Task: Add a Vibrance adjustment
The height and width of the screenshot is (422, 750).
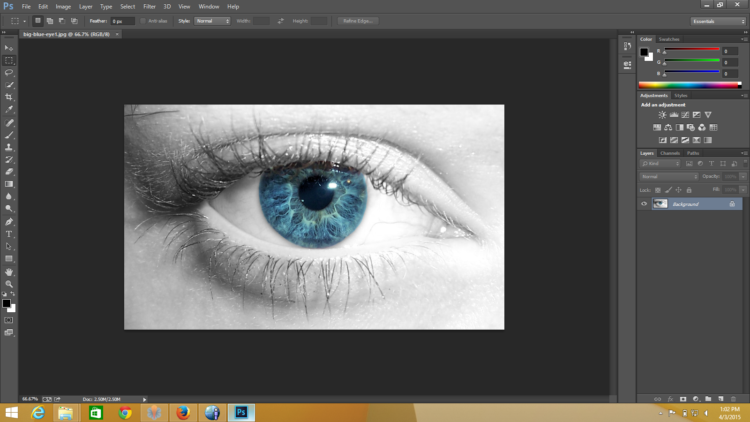Action: [x=708, y=115]
